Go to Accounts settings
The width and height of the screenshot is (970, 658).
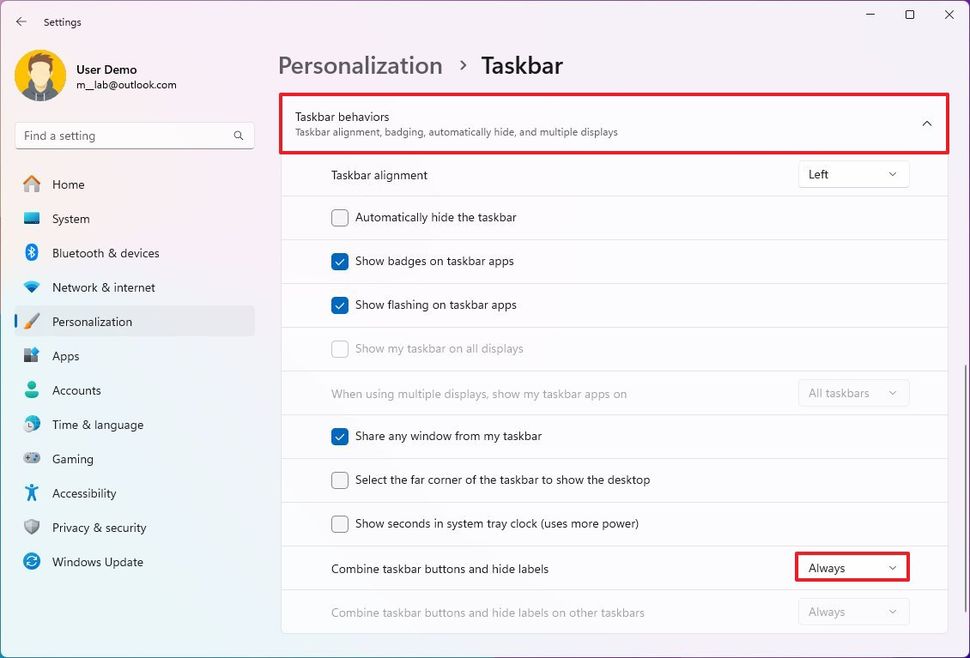(76, 390)
